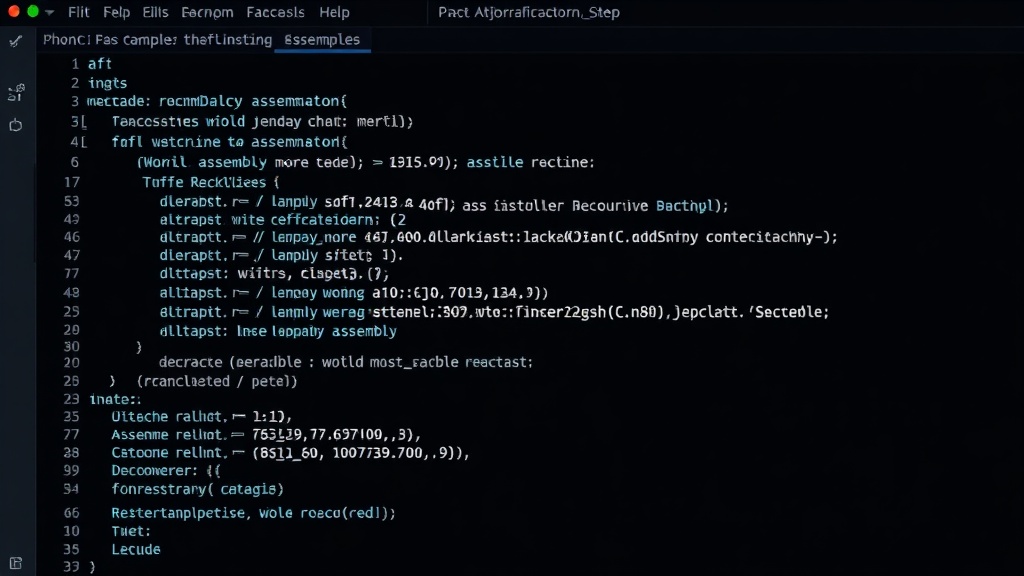The height and width of the screenshot is (576, 1024).
Task: Click 'Ultache ralhct. — 1:1),' line
Action: (202, 417)
